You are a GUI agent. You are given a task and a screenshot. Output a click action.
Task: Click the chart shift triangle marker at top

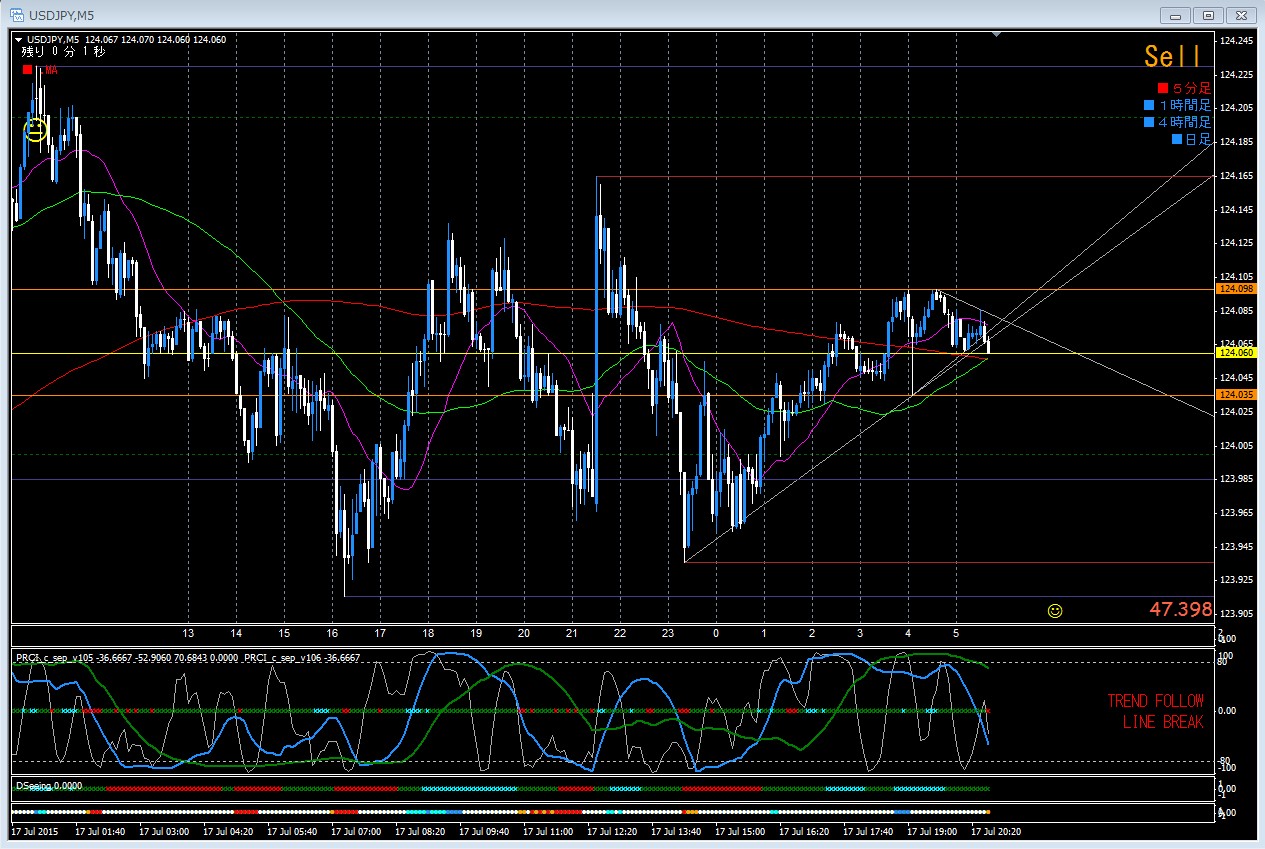(996, 35)
